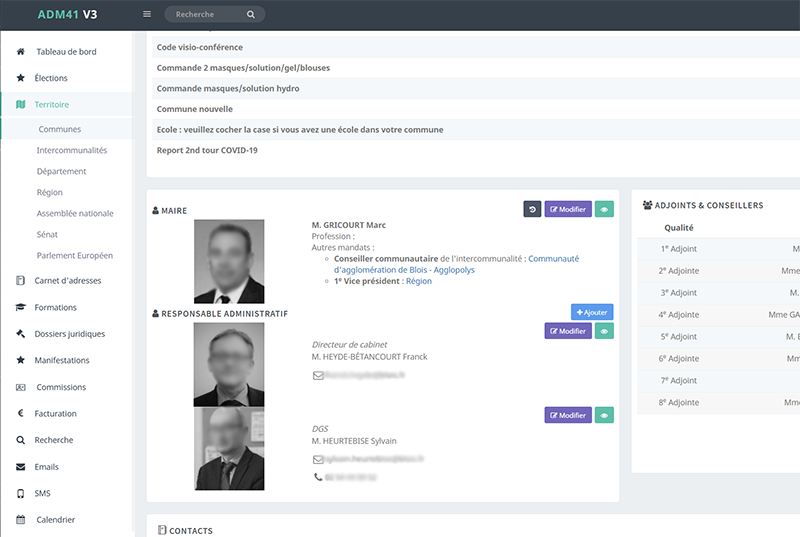Click the 8e Adjointe table row

(718, 402)
